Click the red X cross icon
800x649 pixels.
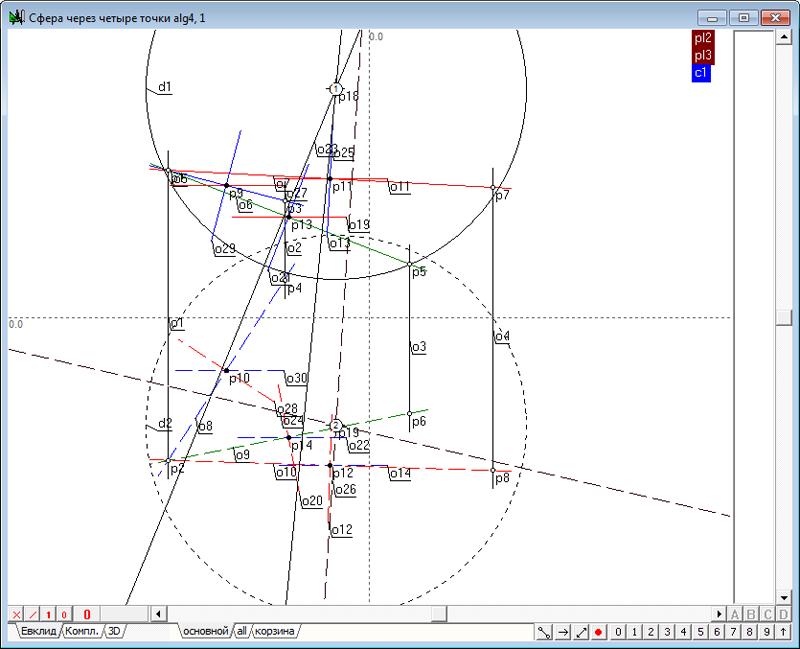[16, 614]
